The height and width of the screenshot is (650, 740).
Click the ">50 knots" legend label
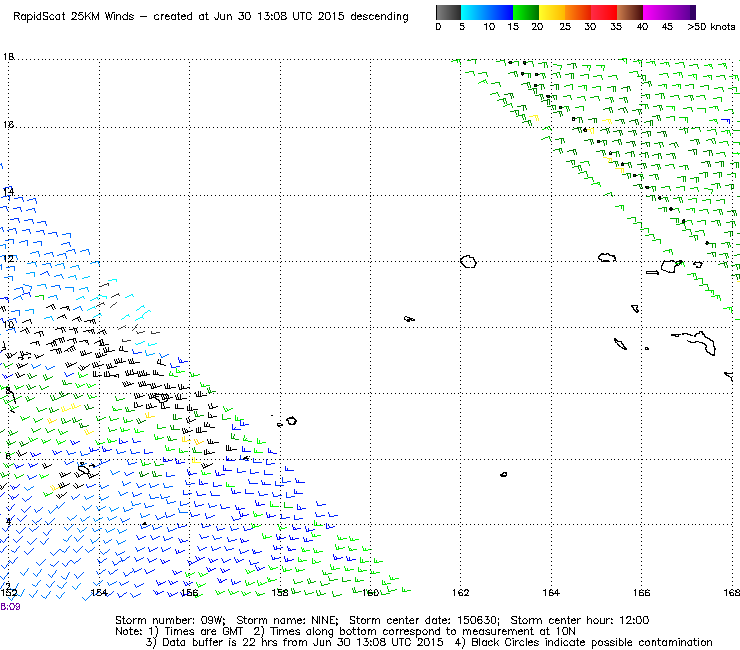click(711, 27)
